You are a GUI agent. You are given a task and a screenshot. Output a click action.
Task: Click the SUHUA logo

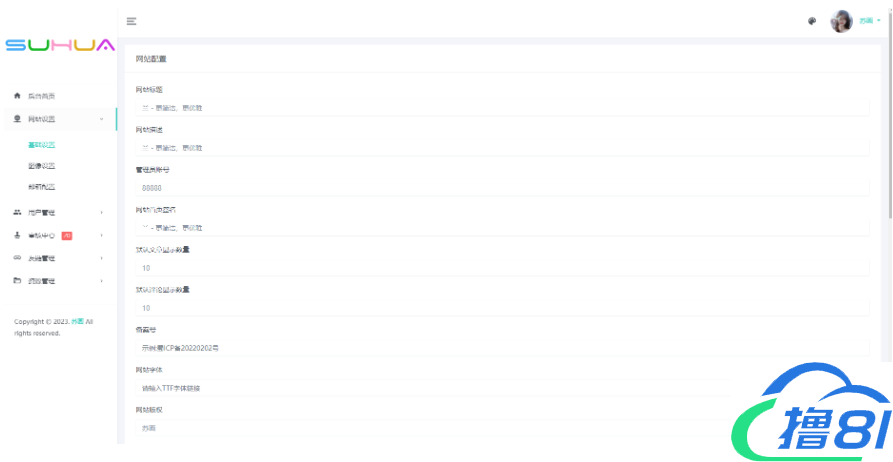pos(59,46)
